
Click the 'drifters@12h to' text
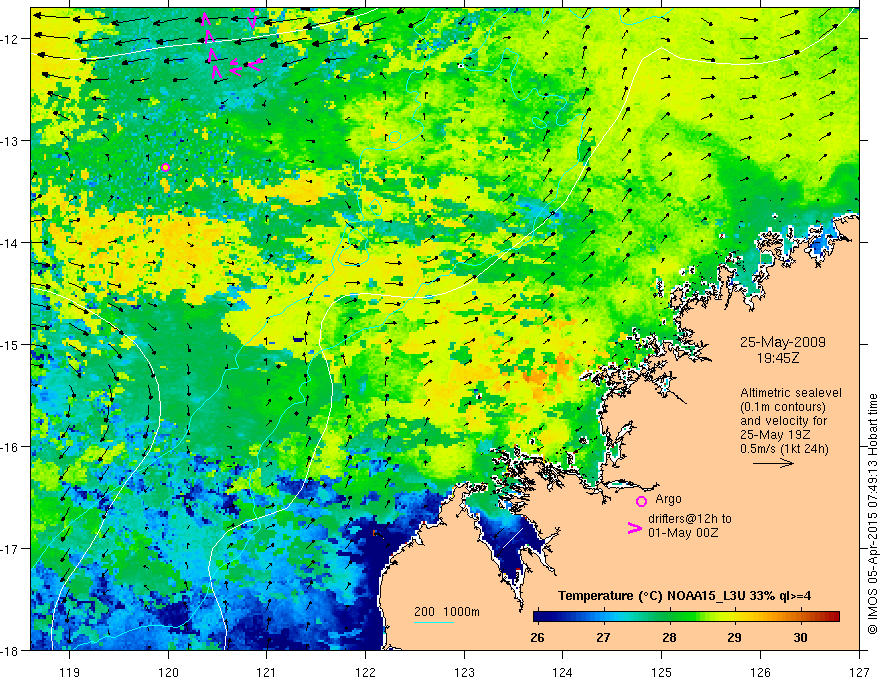pos(690,519)
